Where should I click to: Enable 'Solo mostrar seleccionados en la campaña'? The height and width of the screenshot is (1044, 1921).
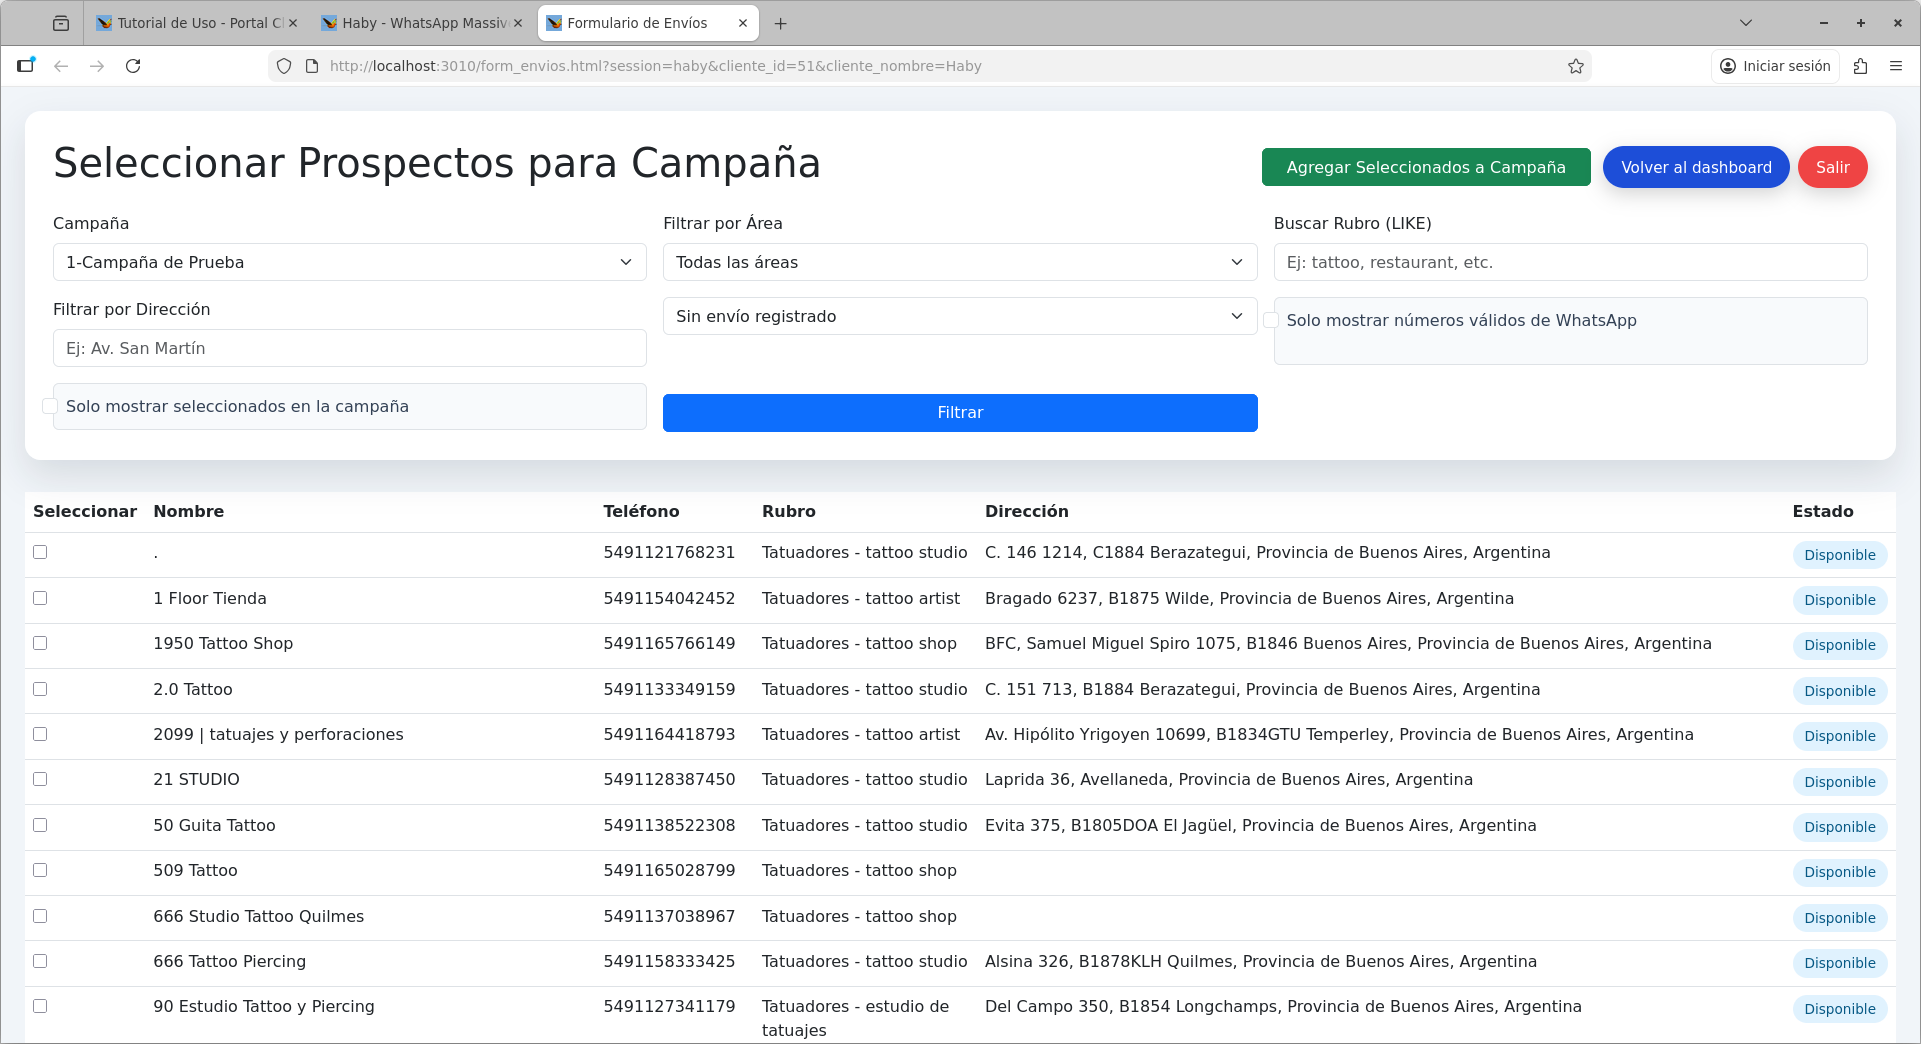(51, 406)
